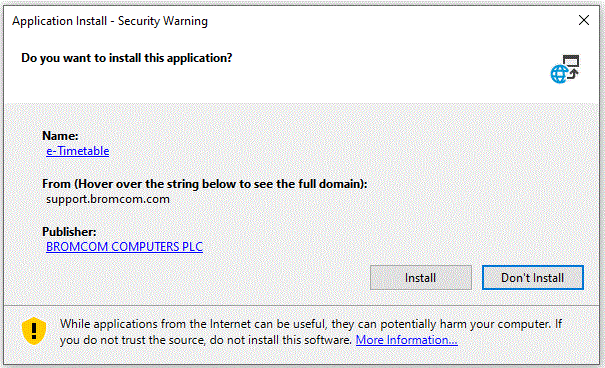Open the e-Timetable application name link
This screenshot has width=605, height=368.
[x=78, y=151]
